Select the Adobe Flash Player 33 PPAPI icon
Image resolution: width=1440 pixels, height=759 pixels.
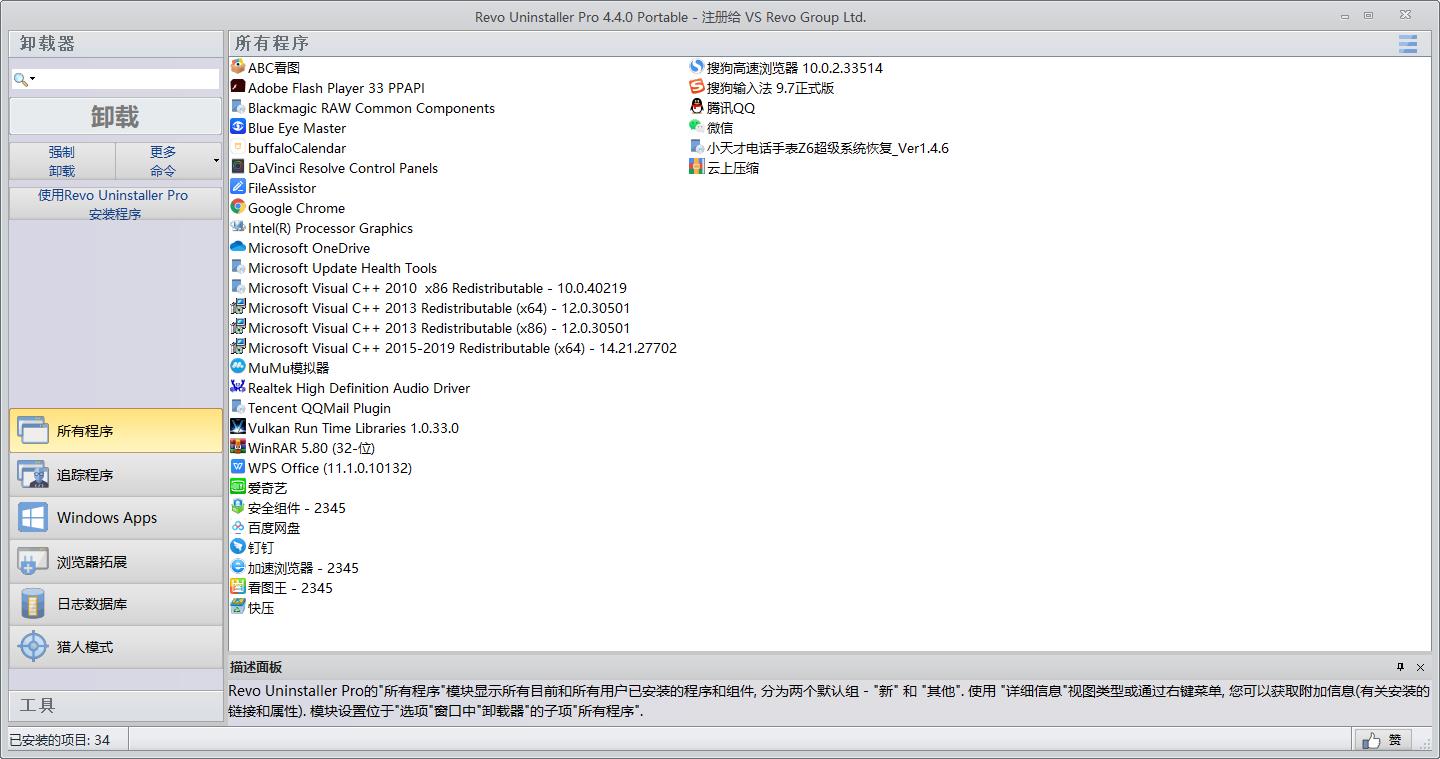pos(238,87)
